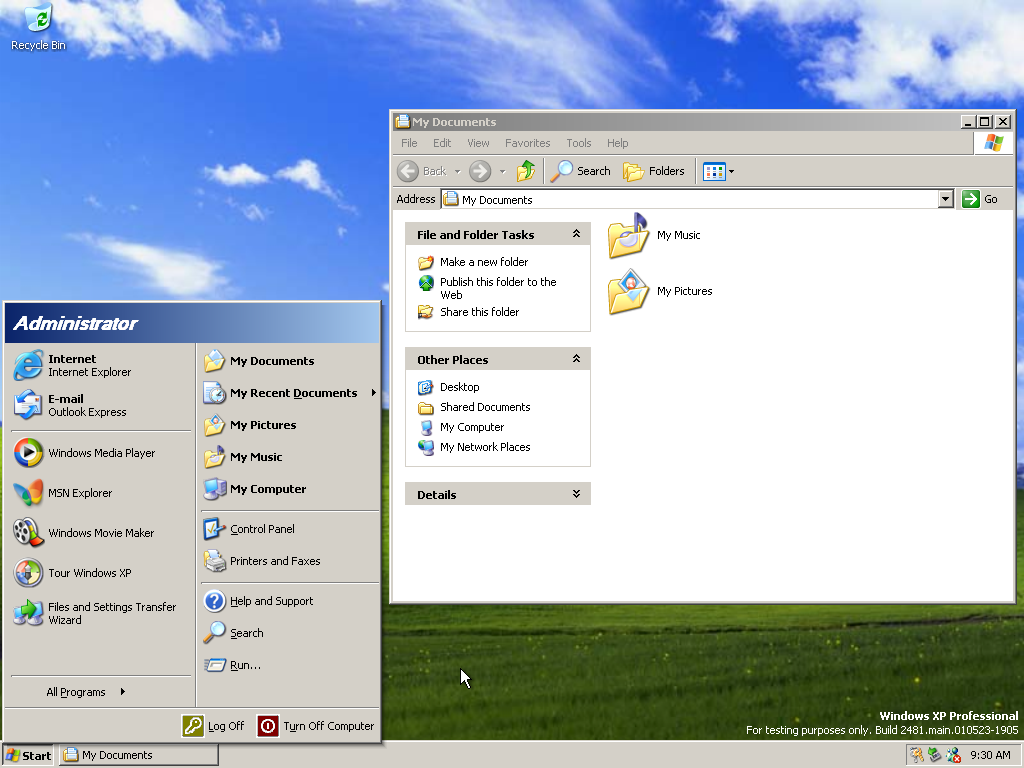Open the Favorites menu
The image size is (1024, 768).
click(527, 143)
